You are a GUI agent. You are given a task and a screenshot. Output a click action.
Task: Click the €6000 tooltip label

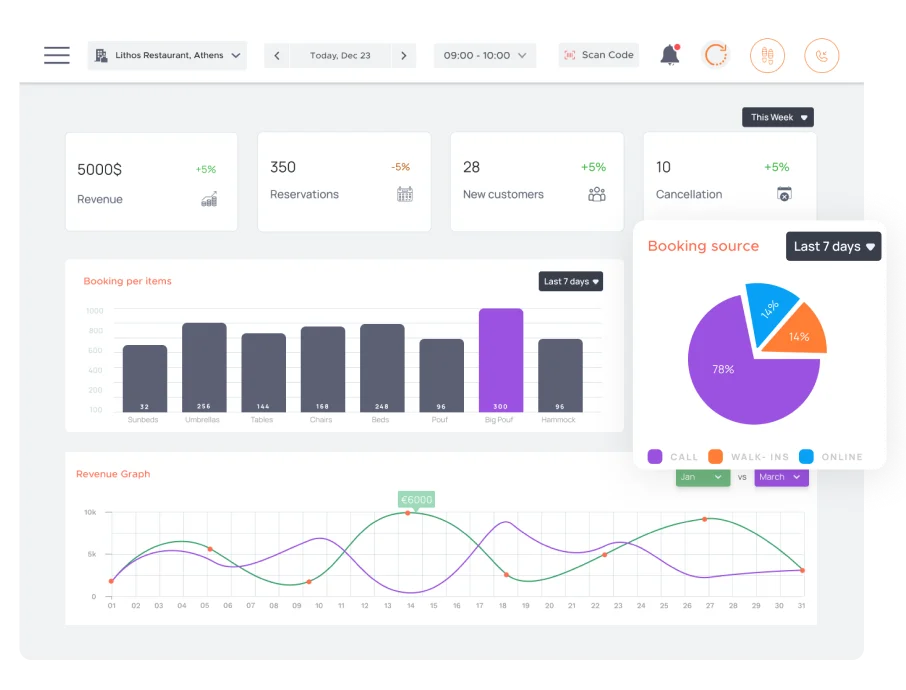[416, 499]
